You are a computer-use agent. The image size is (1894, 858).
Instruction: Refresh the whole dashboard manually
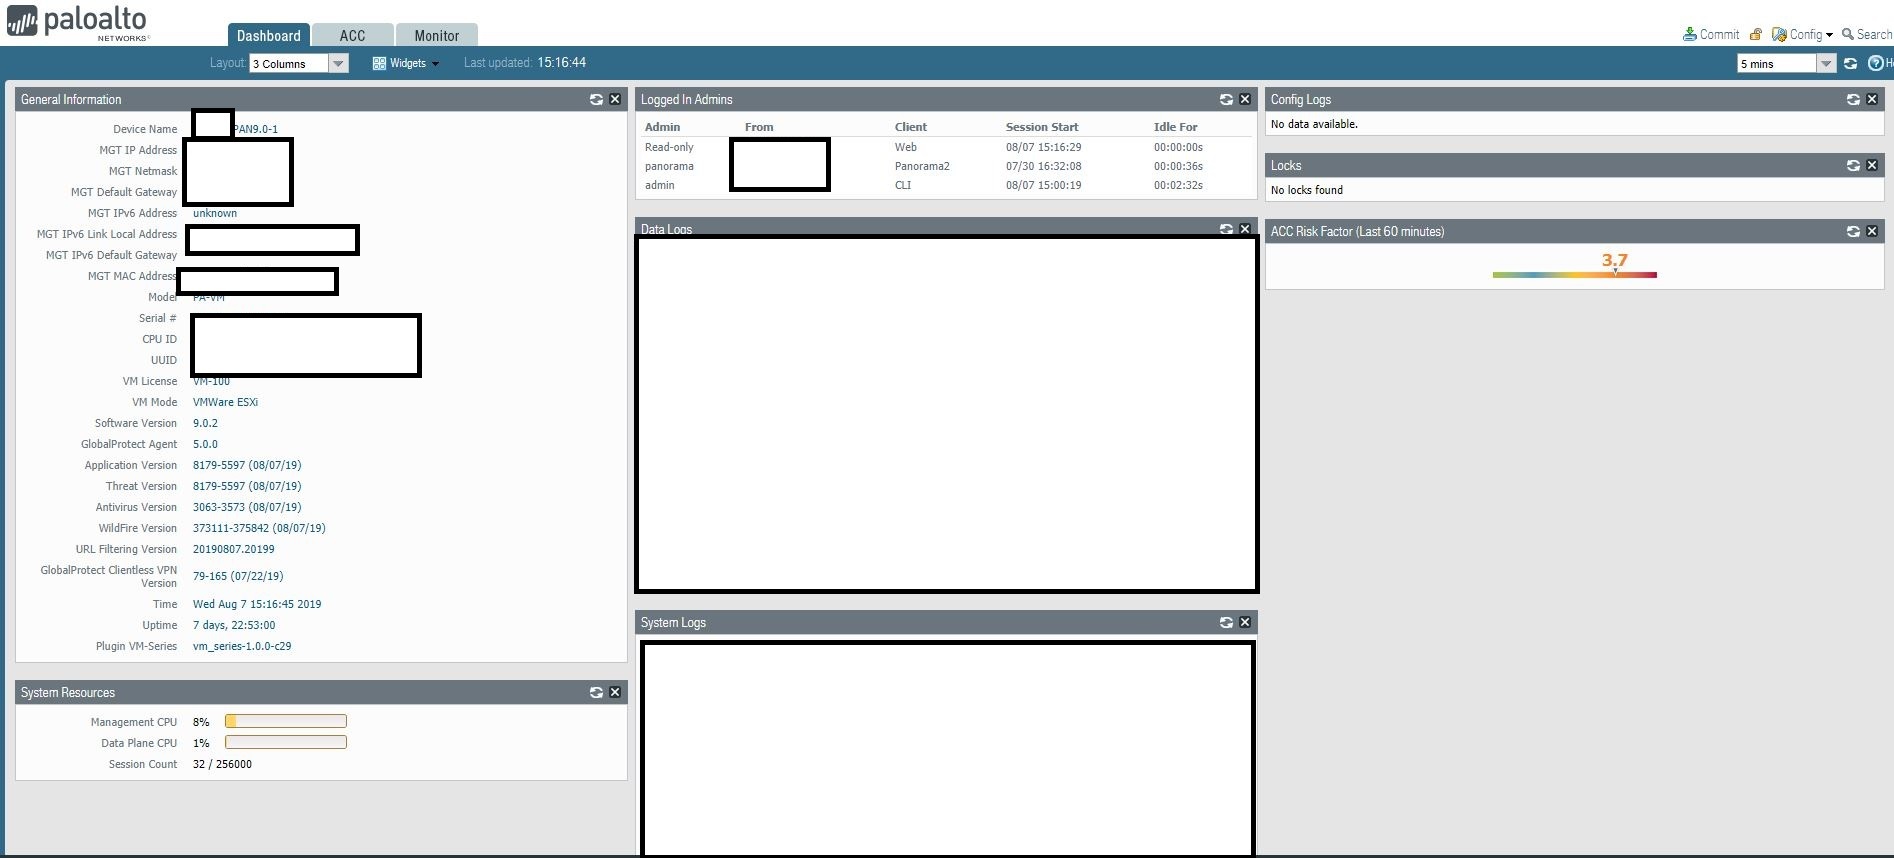click(1851, 64)
